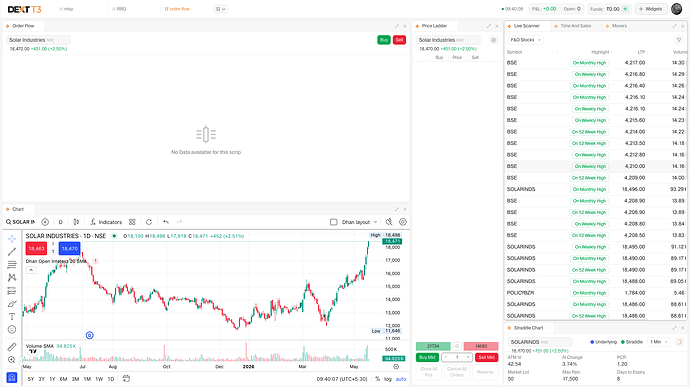Switch to the Movers tab
690x387 pixels.
[x=616, y=26]
